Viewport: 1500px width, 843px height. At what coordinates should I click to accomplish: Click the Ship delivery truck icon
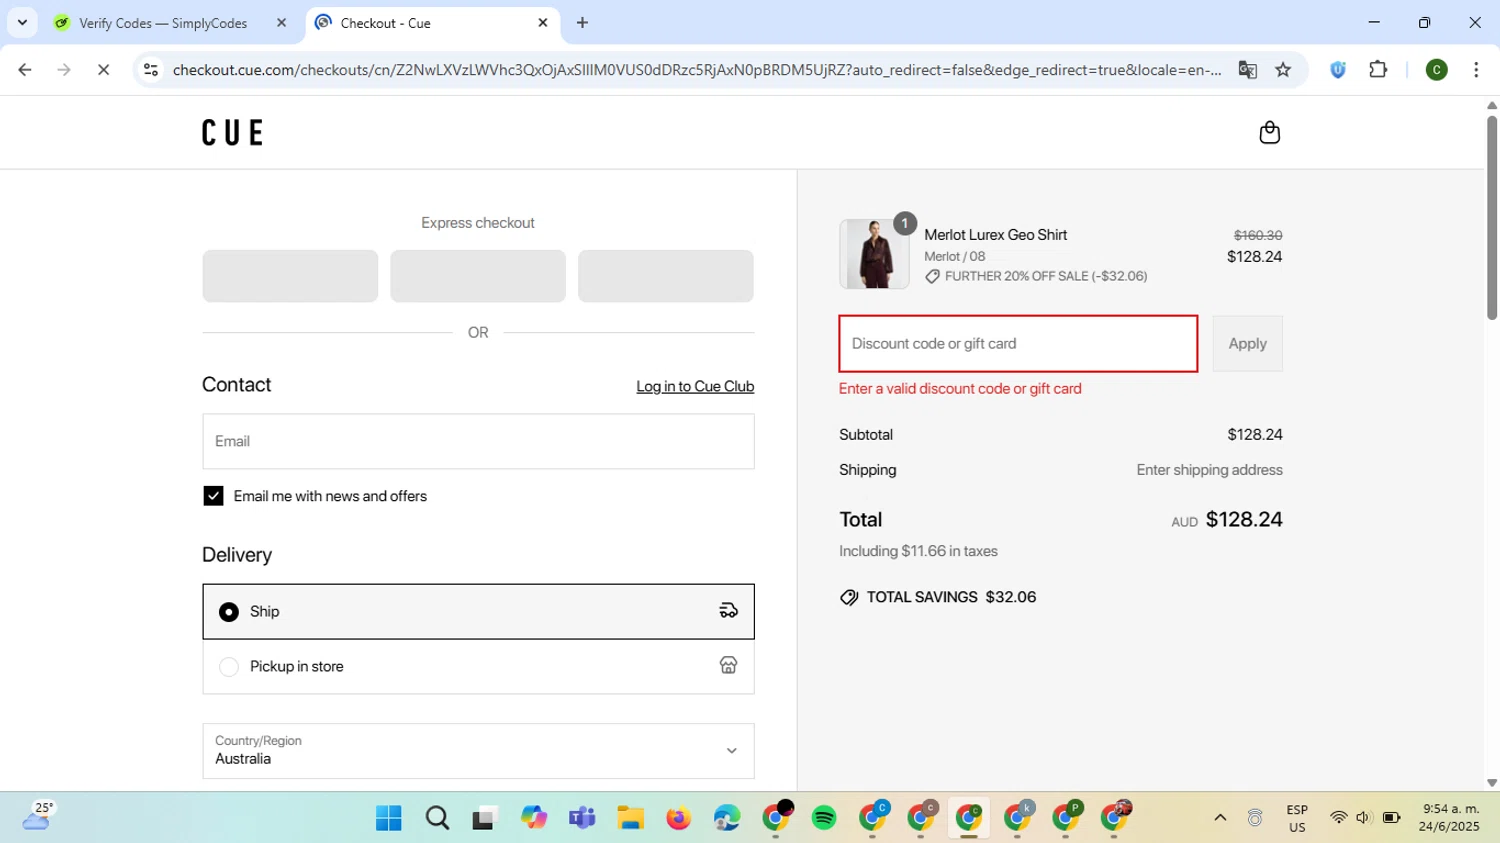(x=728, y=611)
